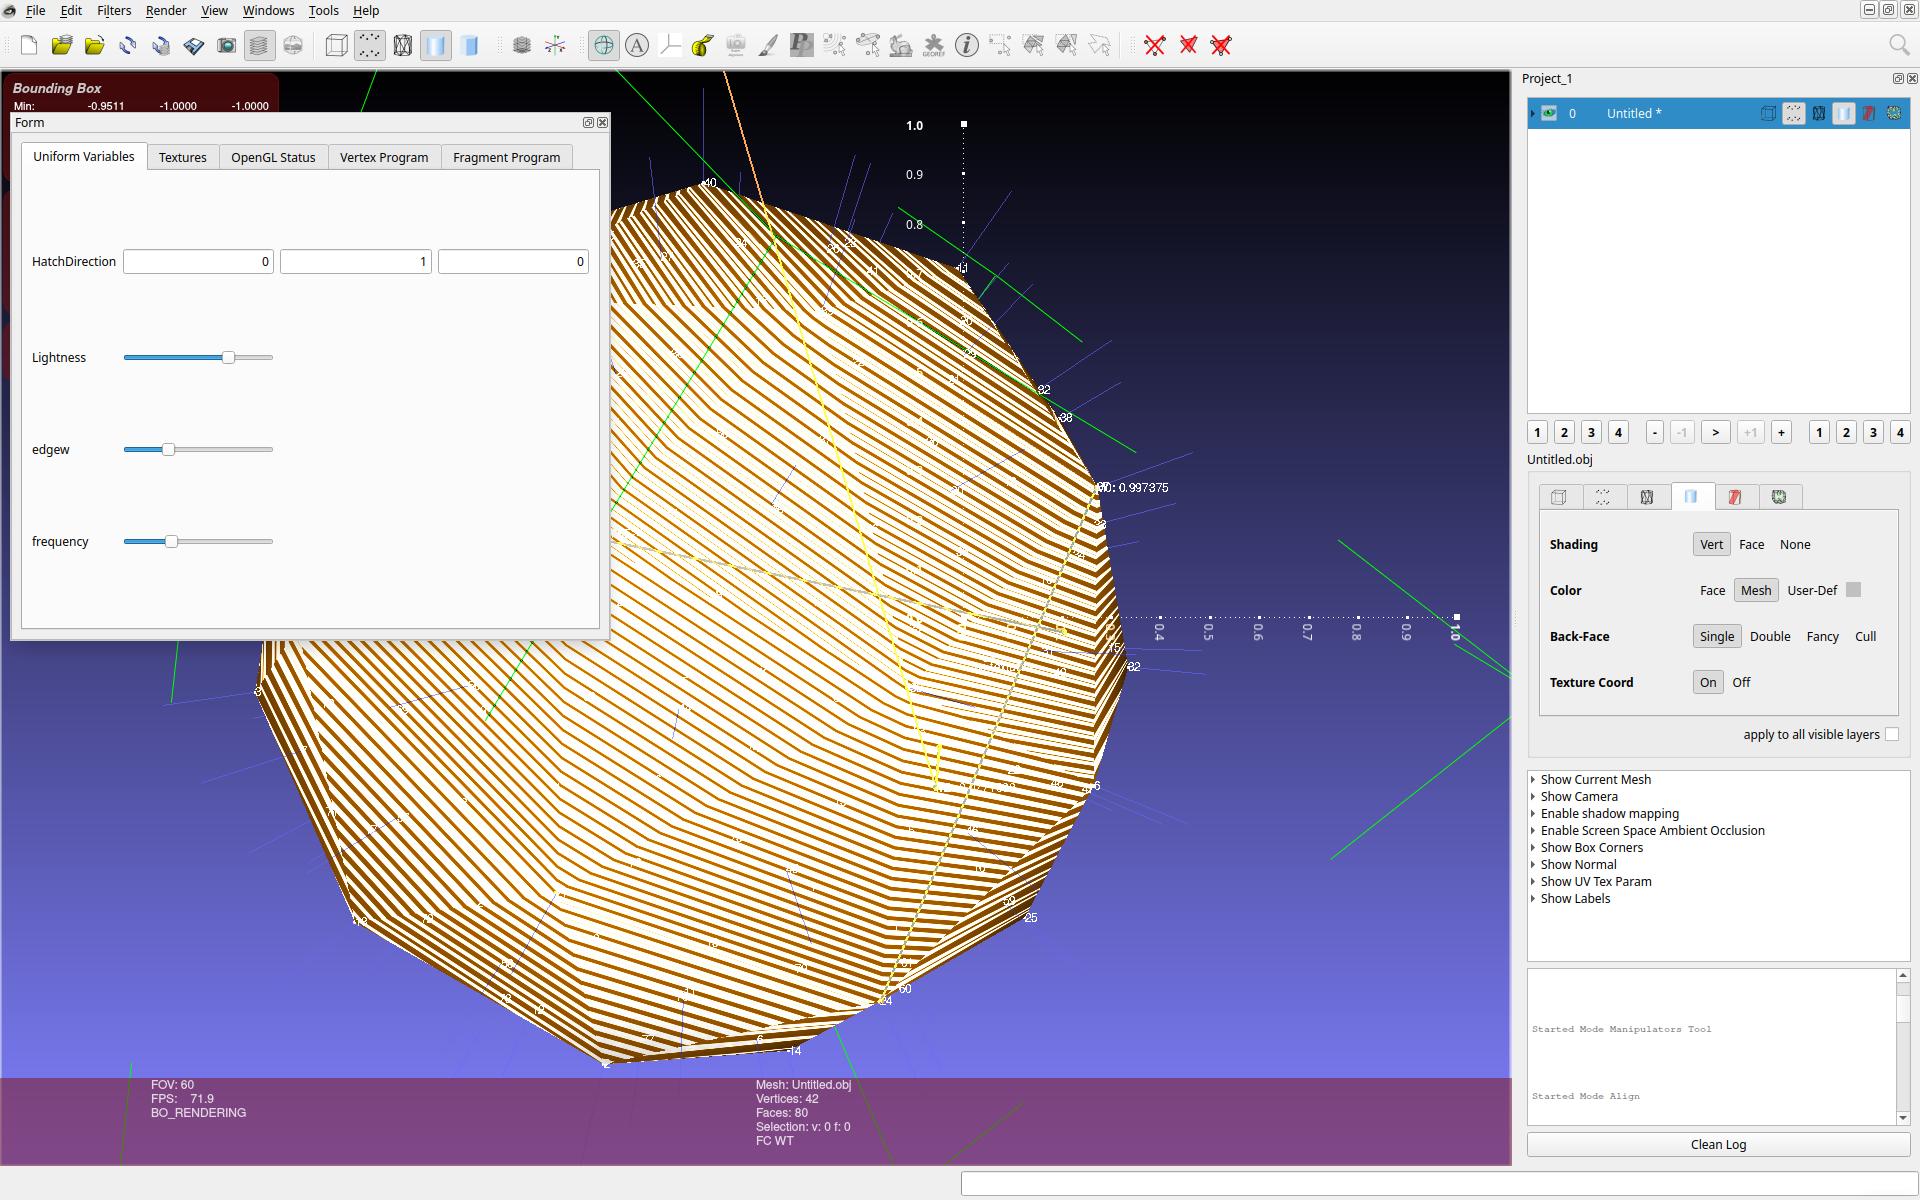Toggle visibility eye of Untitled layer

tap(1549, 113)
